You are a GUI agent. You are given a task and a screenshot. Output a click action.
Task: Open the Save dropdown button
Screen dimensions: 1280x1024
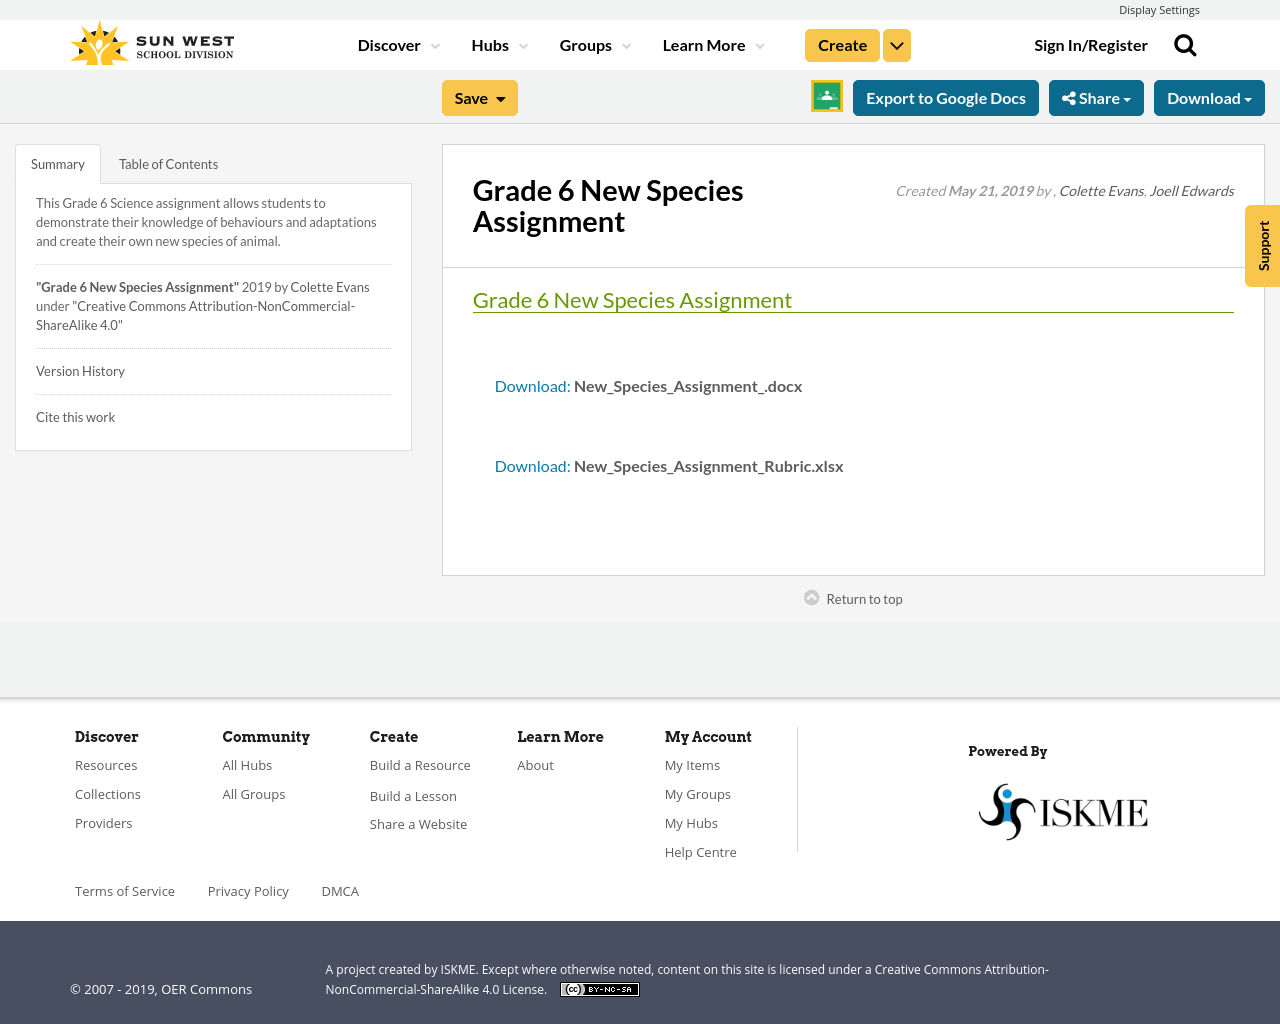pyautogui.click(x=480, y=98)
